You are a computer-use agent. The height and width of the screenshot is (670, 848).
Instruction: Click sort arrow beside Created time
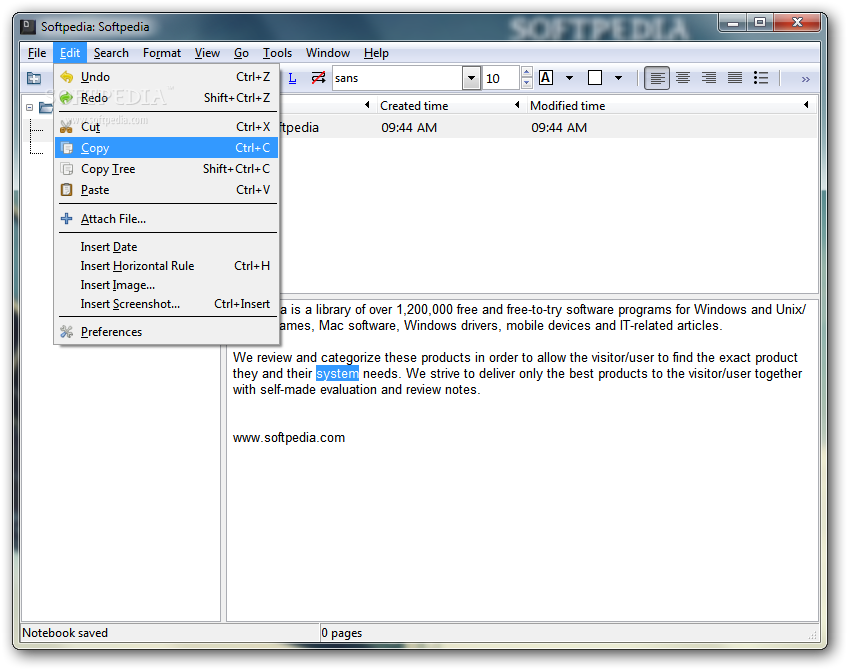(367, 105)
